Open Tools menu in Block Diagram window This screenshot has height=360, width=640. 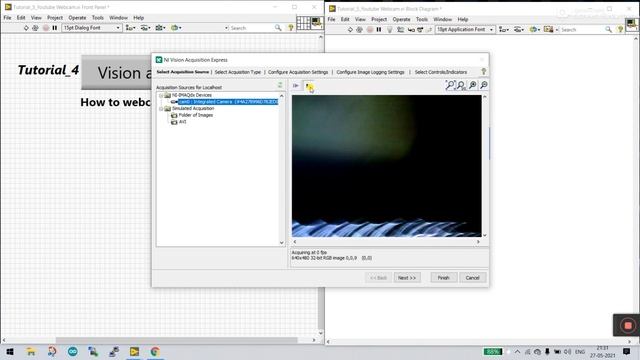coord(422,19)
